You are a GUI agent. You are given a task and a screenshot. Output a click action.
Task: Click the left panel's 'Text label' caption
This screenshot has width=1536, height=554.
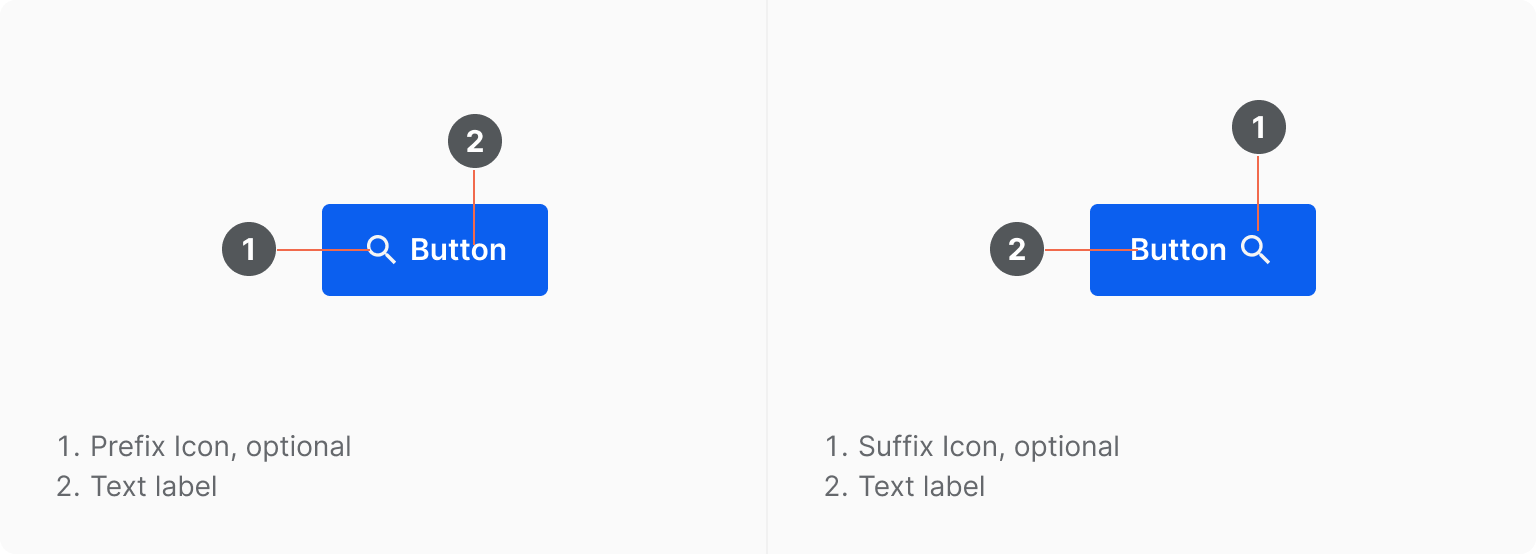(x=154, y=487)
